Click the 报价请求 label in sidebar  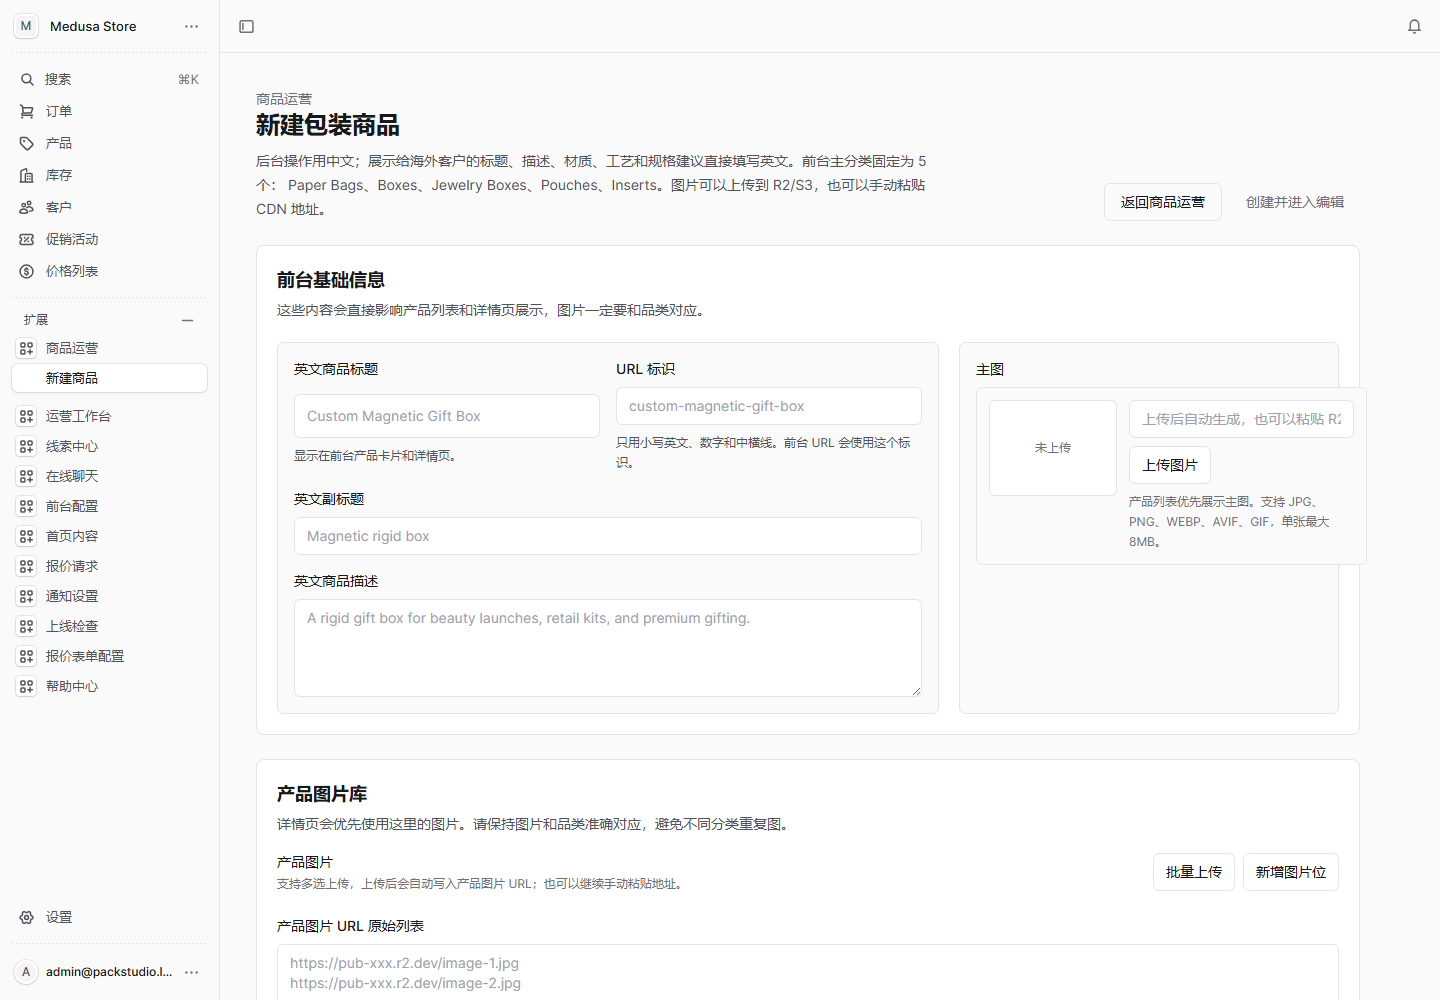pyautogui.click(x=72, y=566)
